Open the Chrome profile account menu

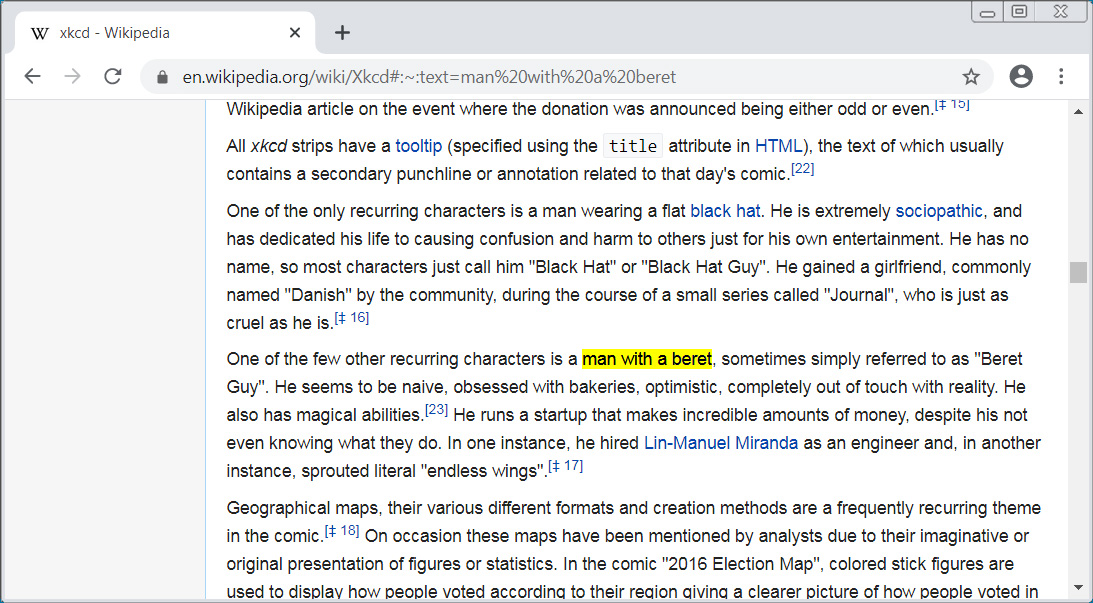[1021, 77]
